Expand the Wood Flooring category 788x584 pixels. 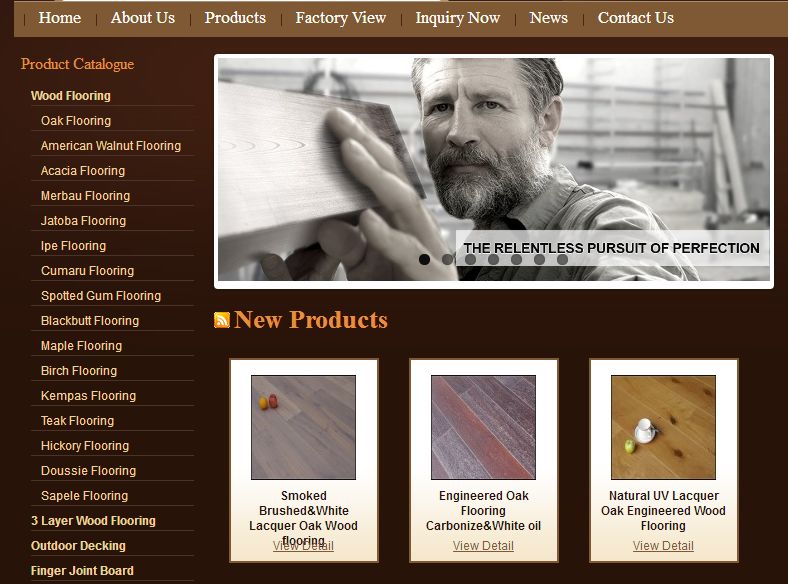tap(71, 95)
